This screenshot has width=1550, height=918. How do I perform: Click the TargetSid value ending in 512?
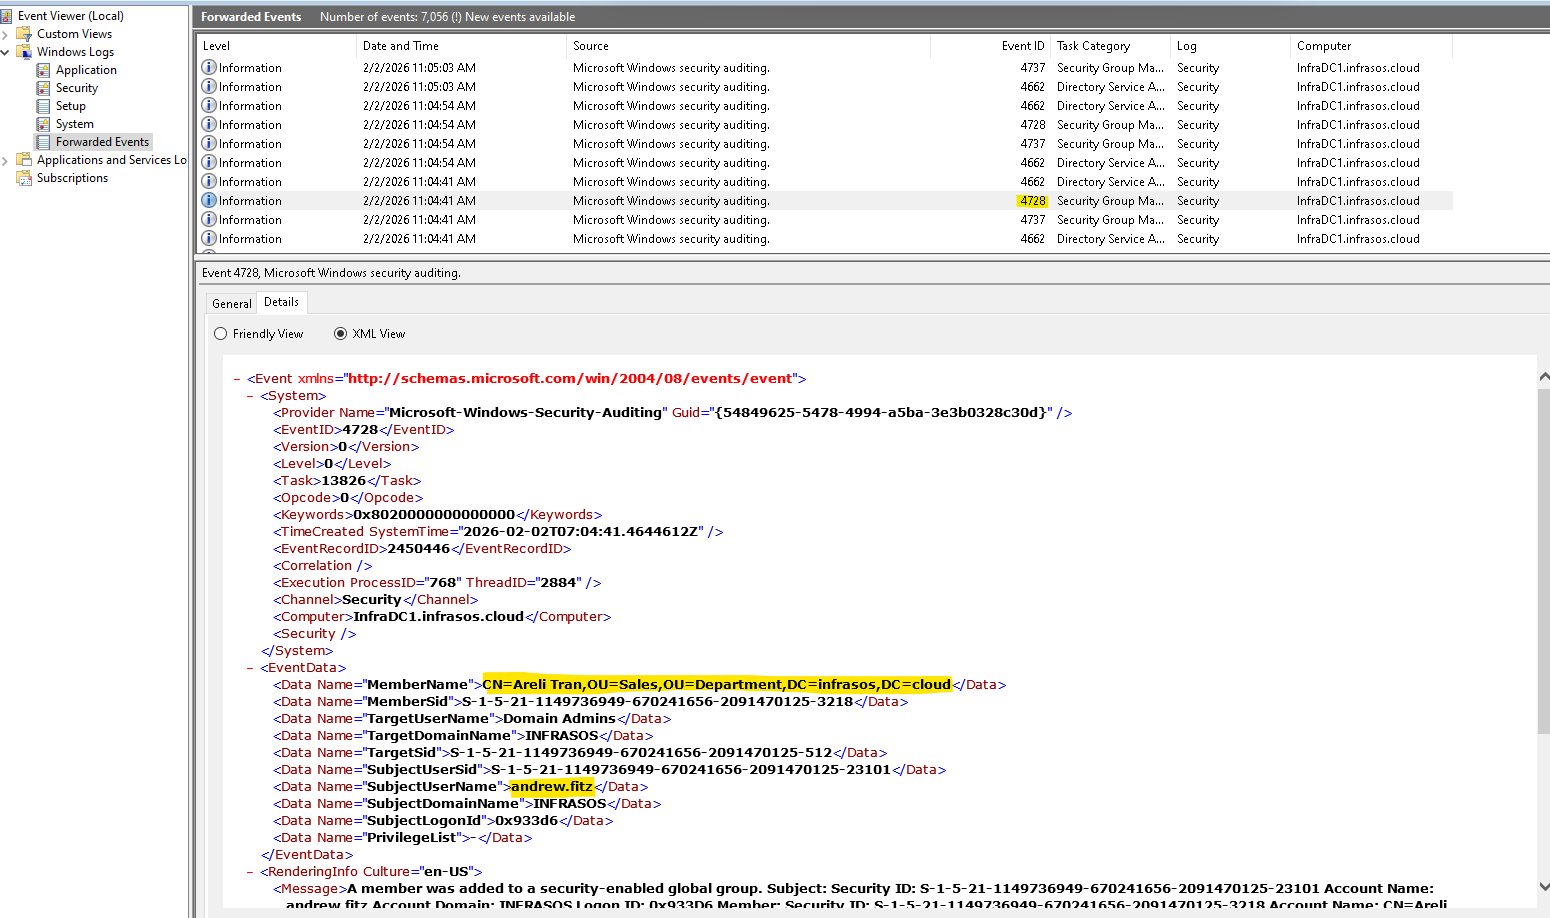click(641, 753)
